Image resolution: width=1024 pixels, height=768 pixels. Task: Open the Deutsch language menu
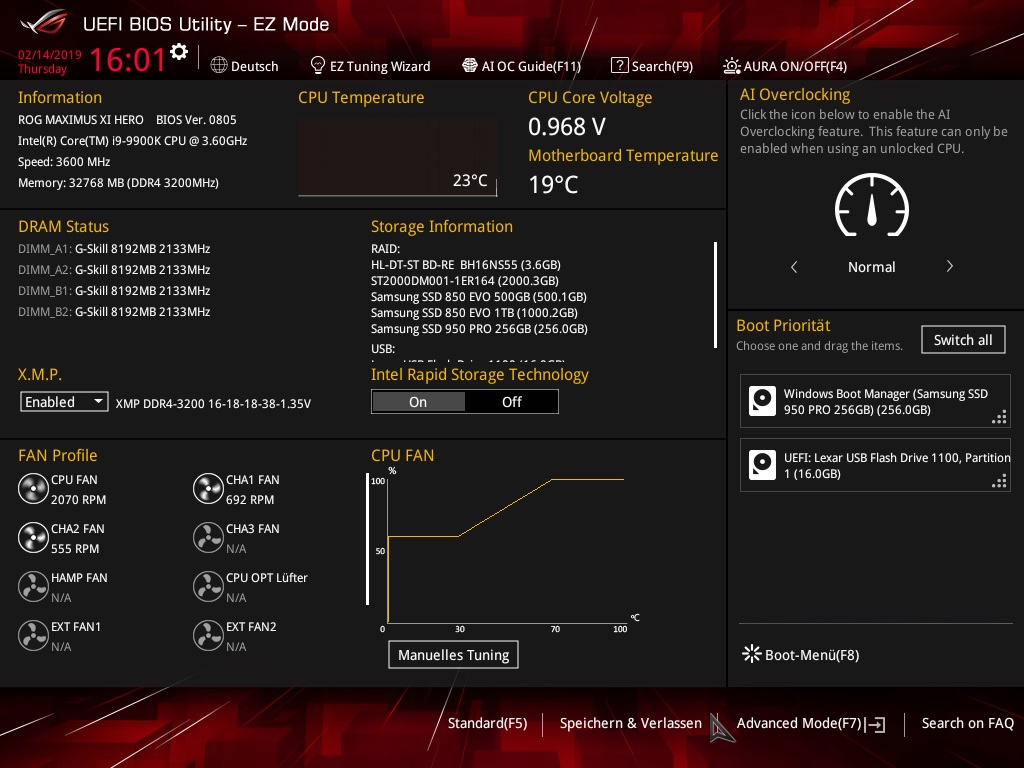(244, 66)
